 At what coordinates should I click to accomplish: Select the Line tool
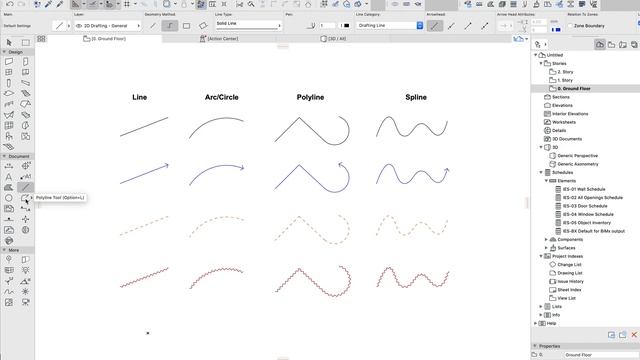26,187
